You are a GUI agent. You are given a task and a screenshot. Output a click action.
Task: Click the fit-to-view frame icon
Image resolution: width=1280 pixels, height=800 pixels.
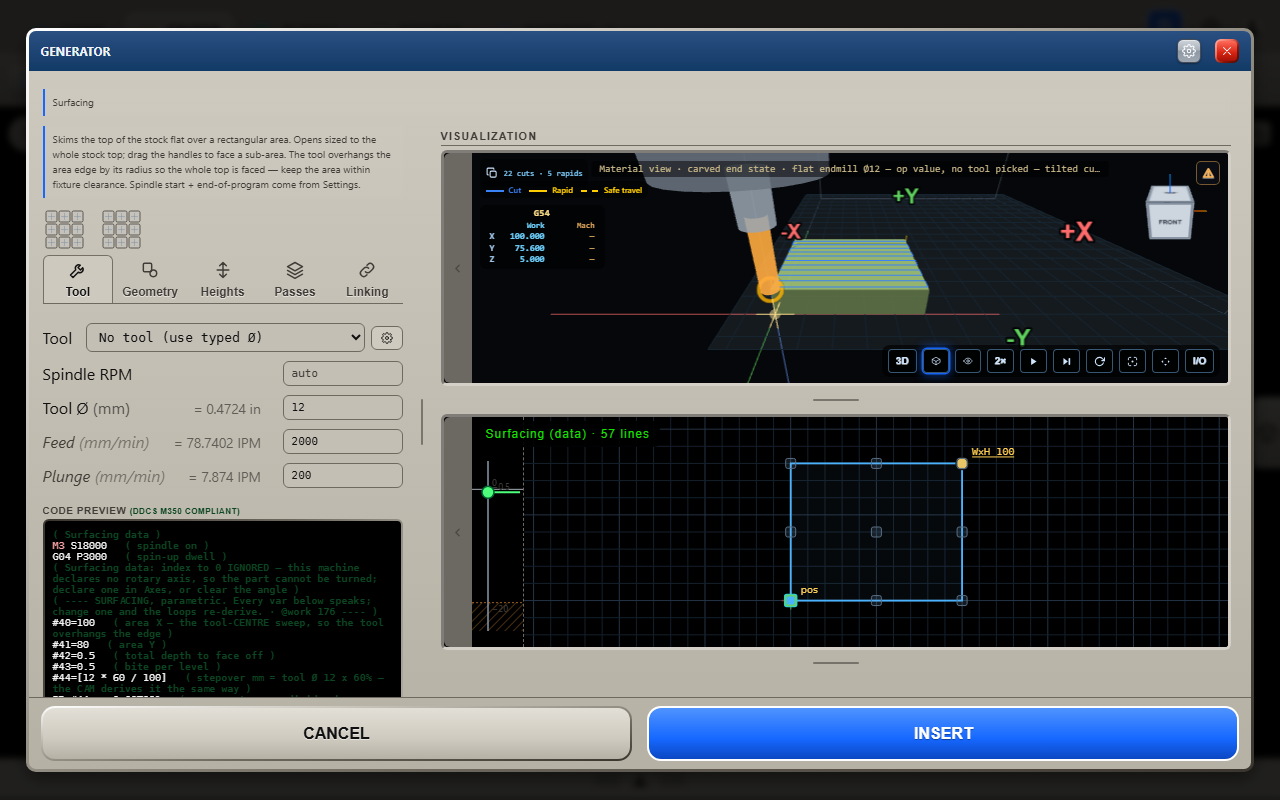[1133, 361]
